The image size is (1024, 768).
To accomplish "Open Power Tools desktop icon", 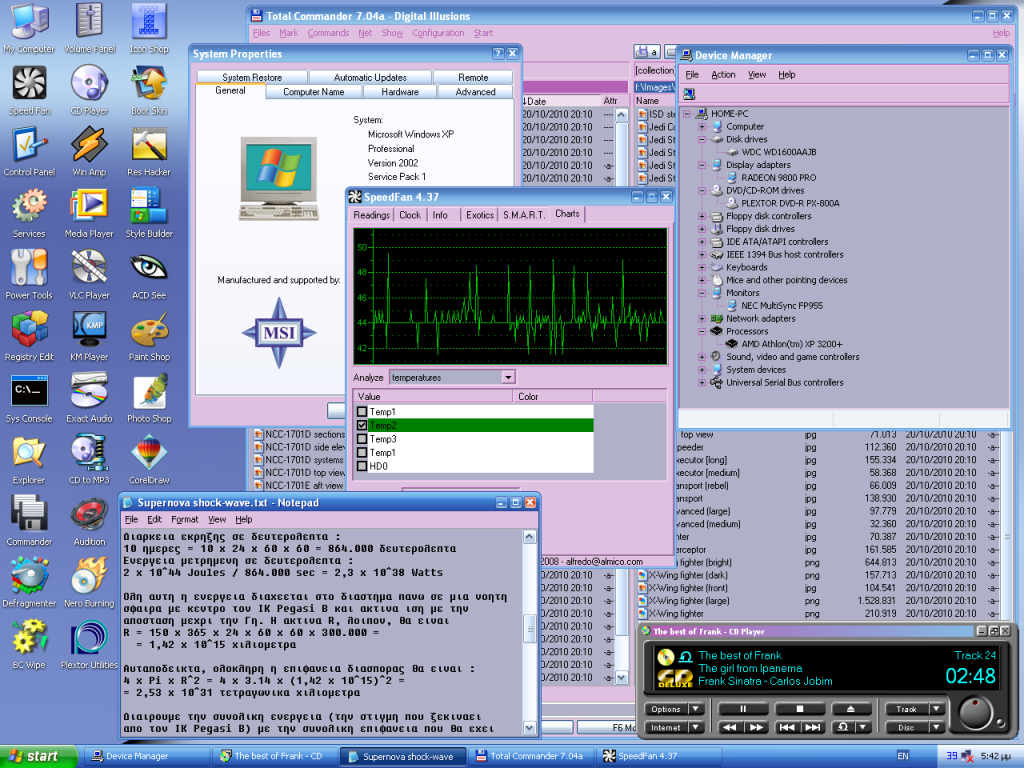I will coord(29,275).
